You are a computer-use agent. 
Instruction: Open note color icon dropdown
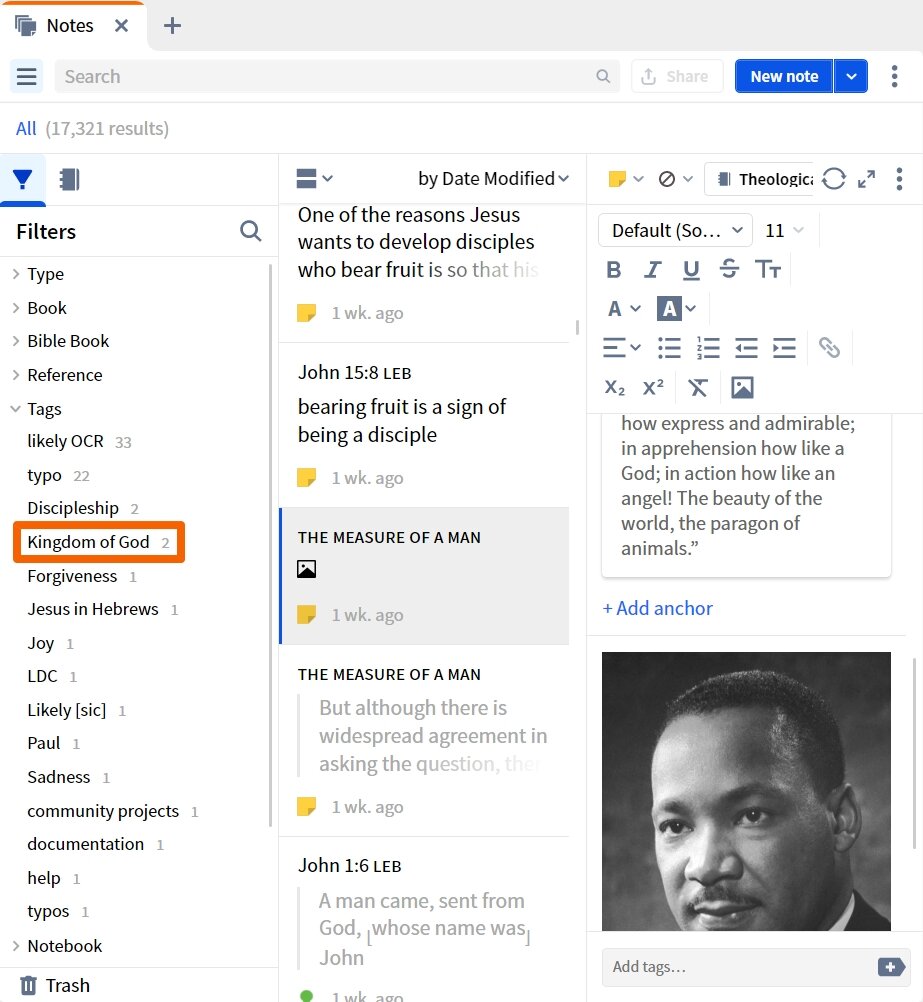pyautogui.click(x=626, y=179)
